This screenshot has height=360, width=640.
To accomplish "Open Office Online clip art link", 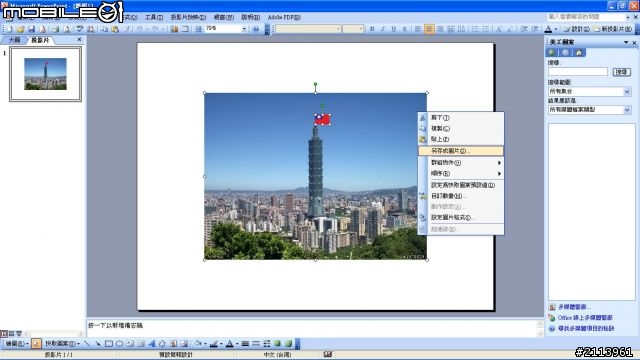I will pyautogui.click(x=585, y=318).
